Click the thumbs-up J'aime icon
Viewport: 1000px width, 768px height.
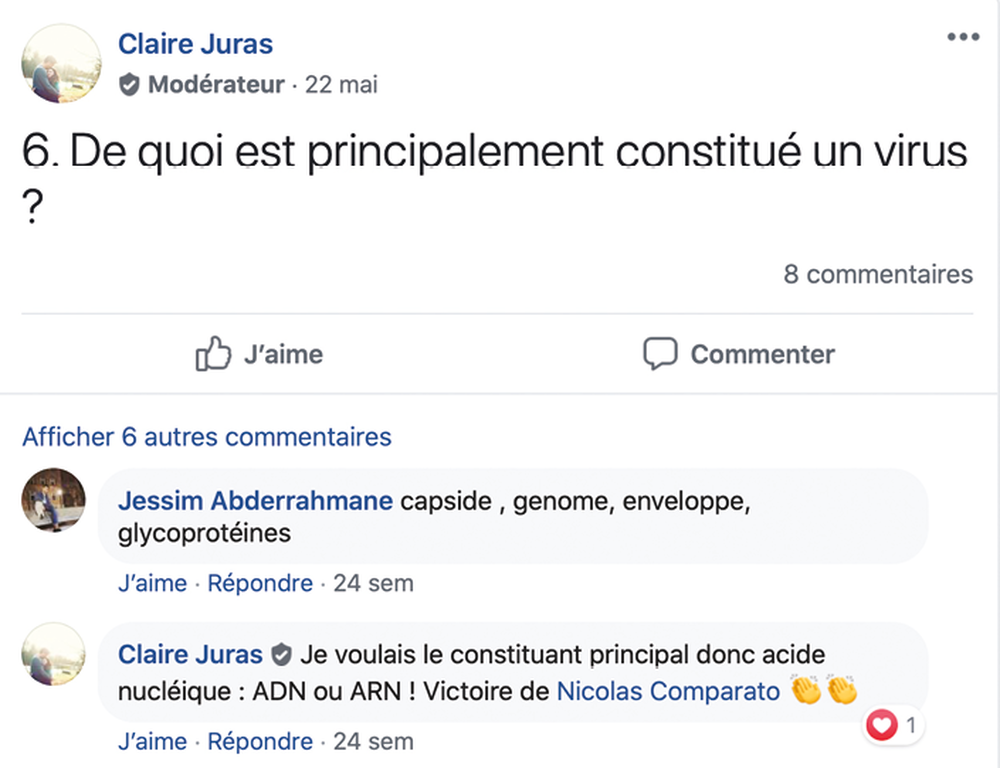[213, 354]
